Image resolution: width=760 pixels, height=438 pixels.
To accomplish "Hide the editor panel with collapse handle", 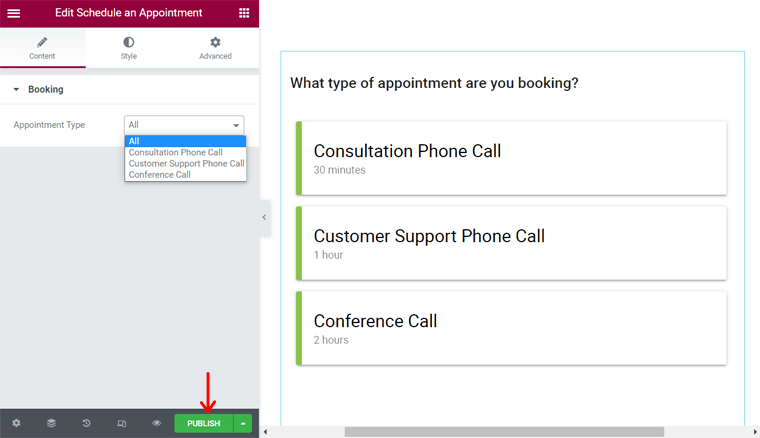I will pos(265,218).
